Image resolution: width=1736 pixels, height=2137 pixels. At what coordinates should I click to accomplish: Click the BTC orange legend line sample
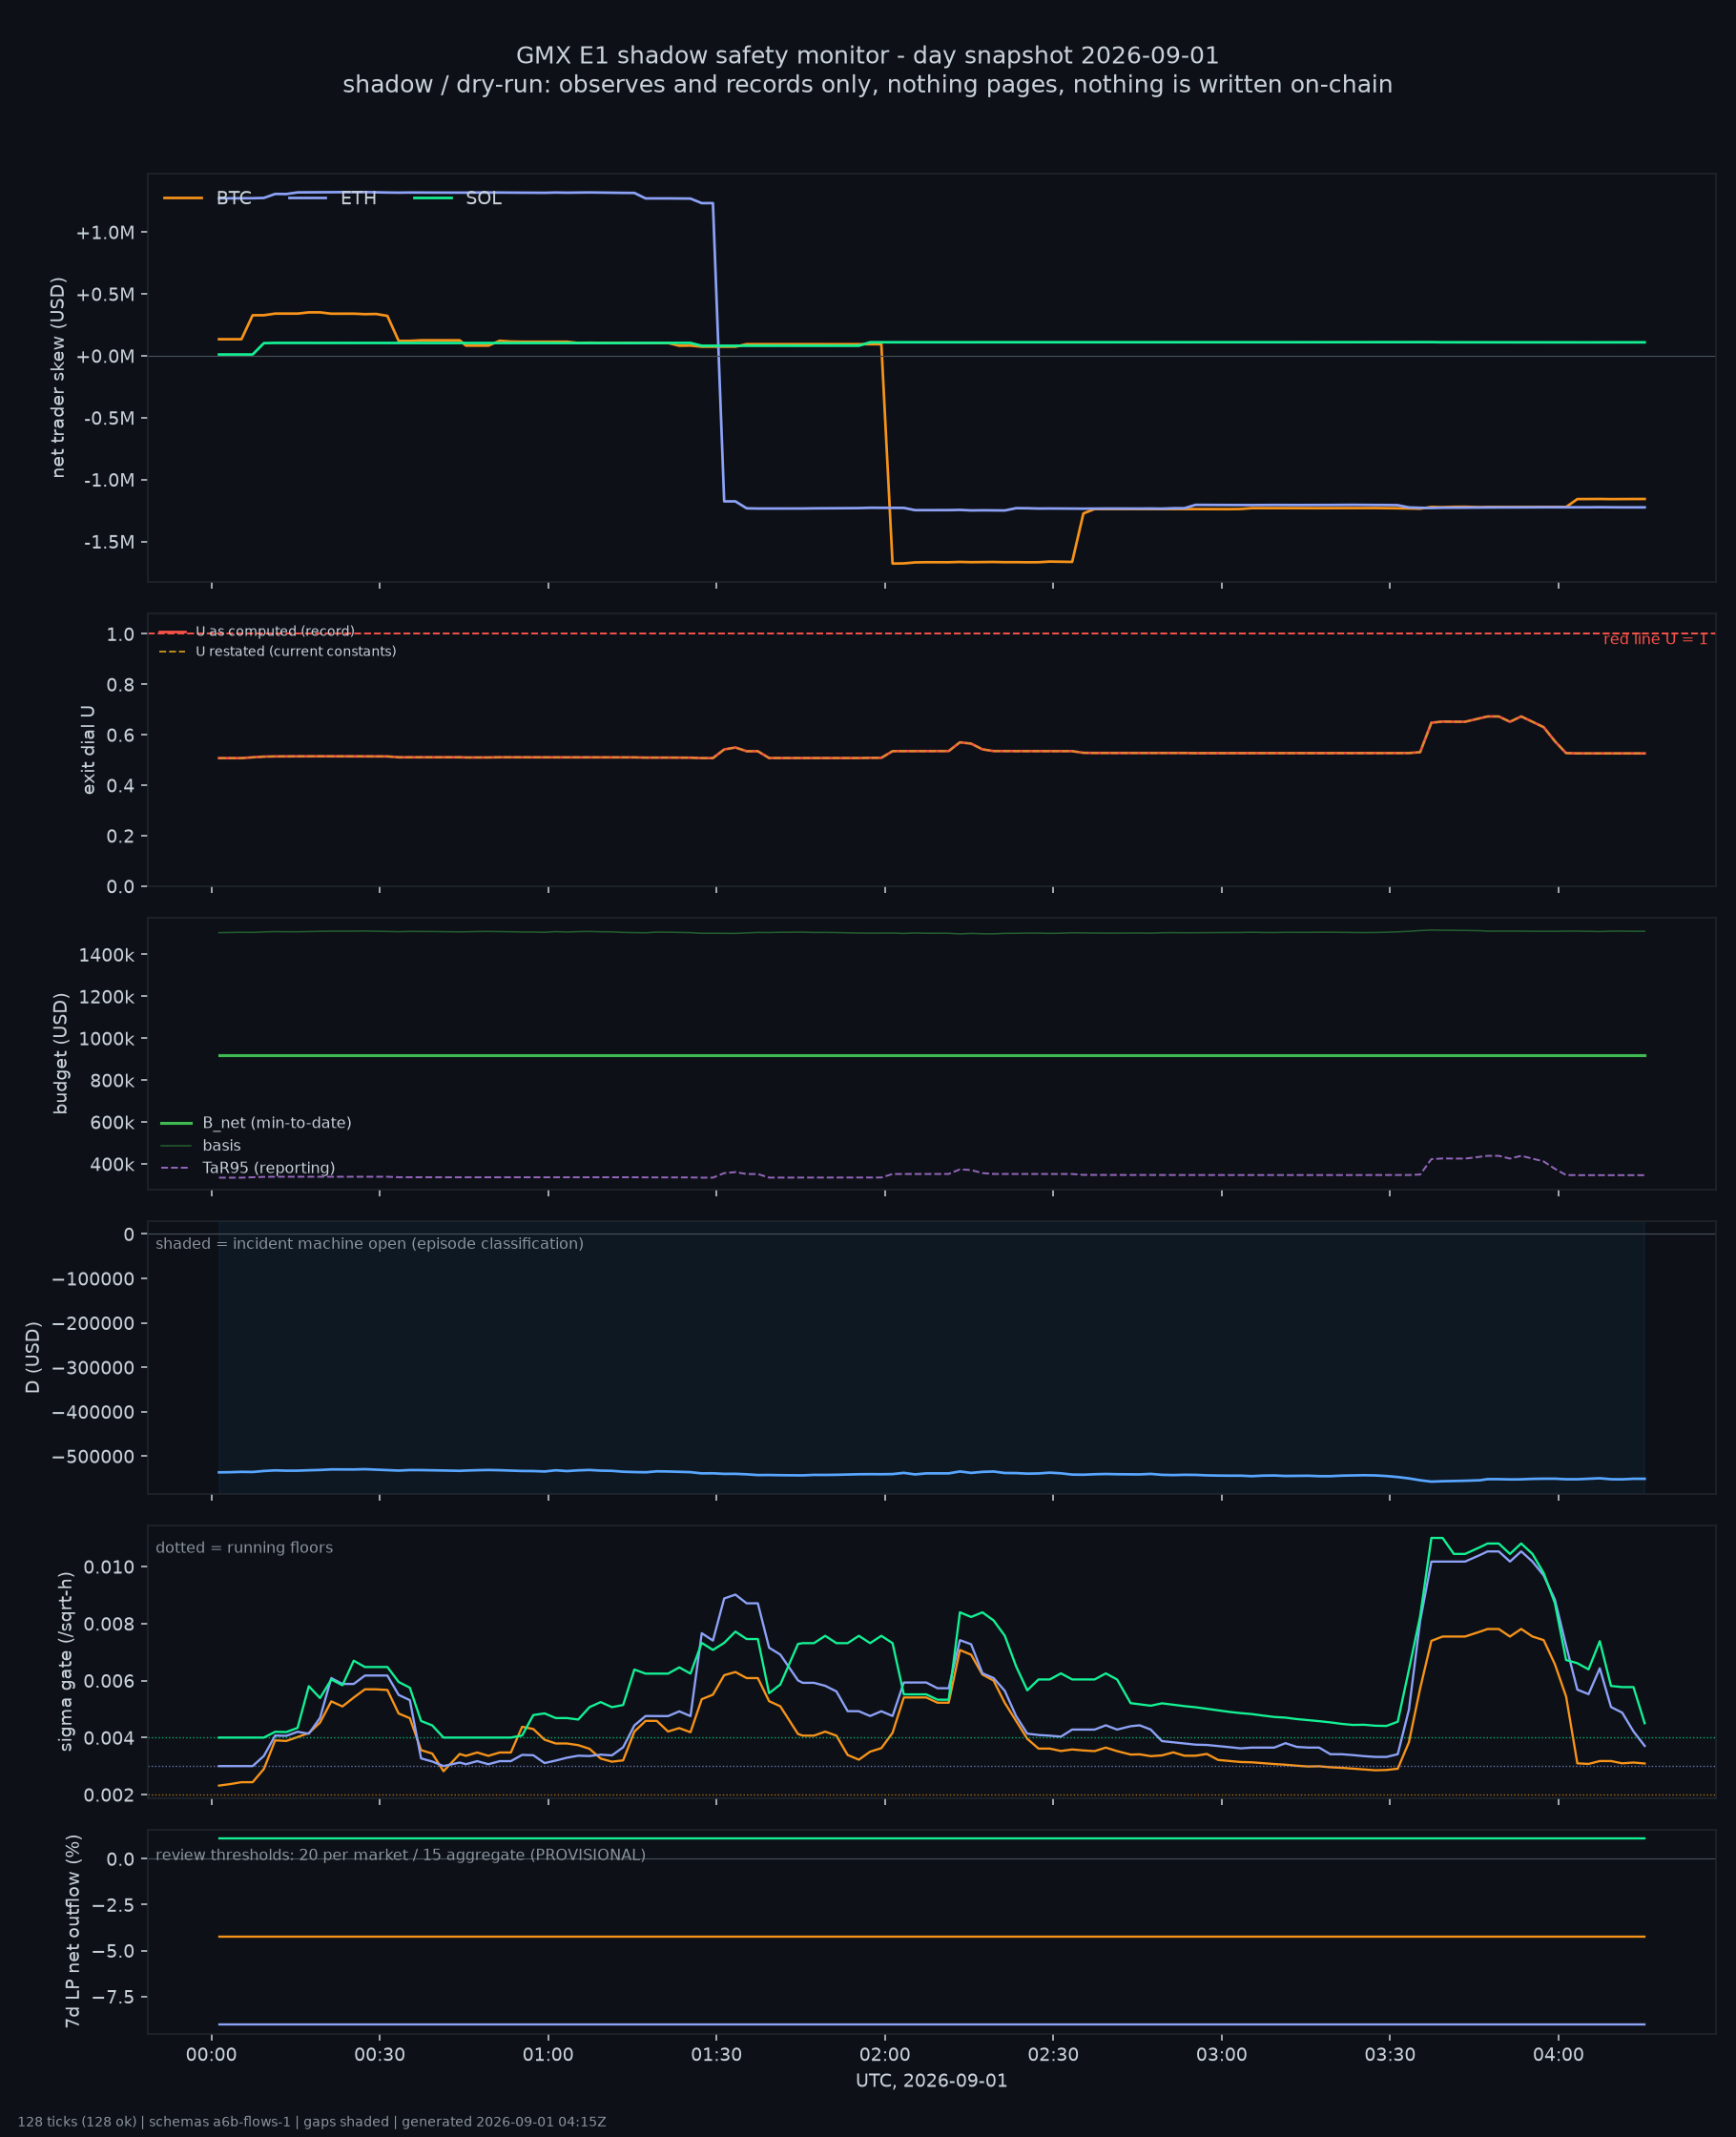click(x=183, y=198)
